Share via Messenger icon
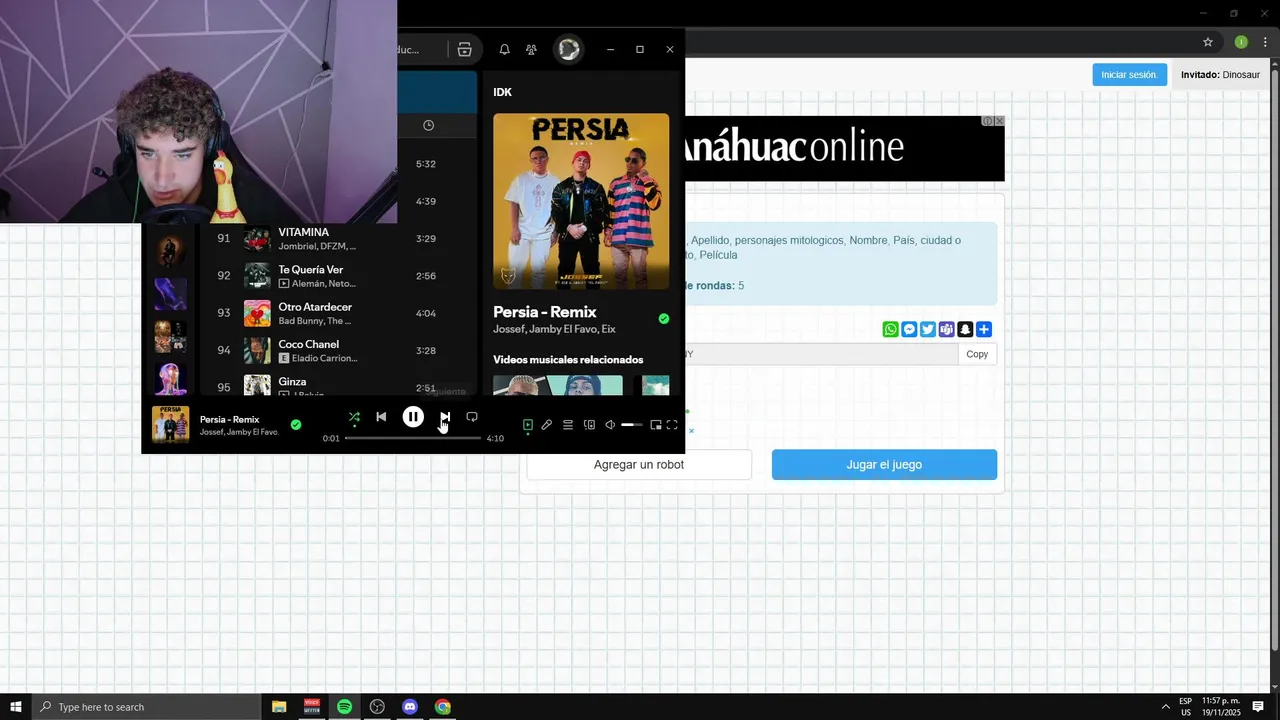1280x720 pixels. pyautogui.click(x=909, y=329)
